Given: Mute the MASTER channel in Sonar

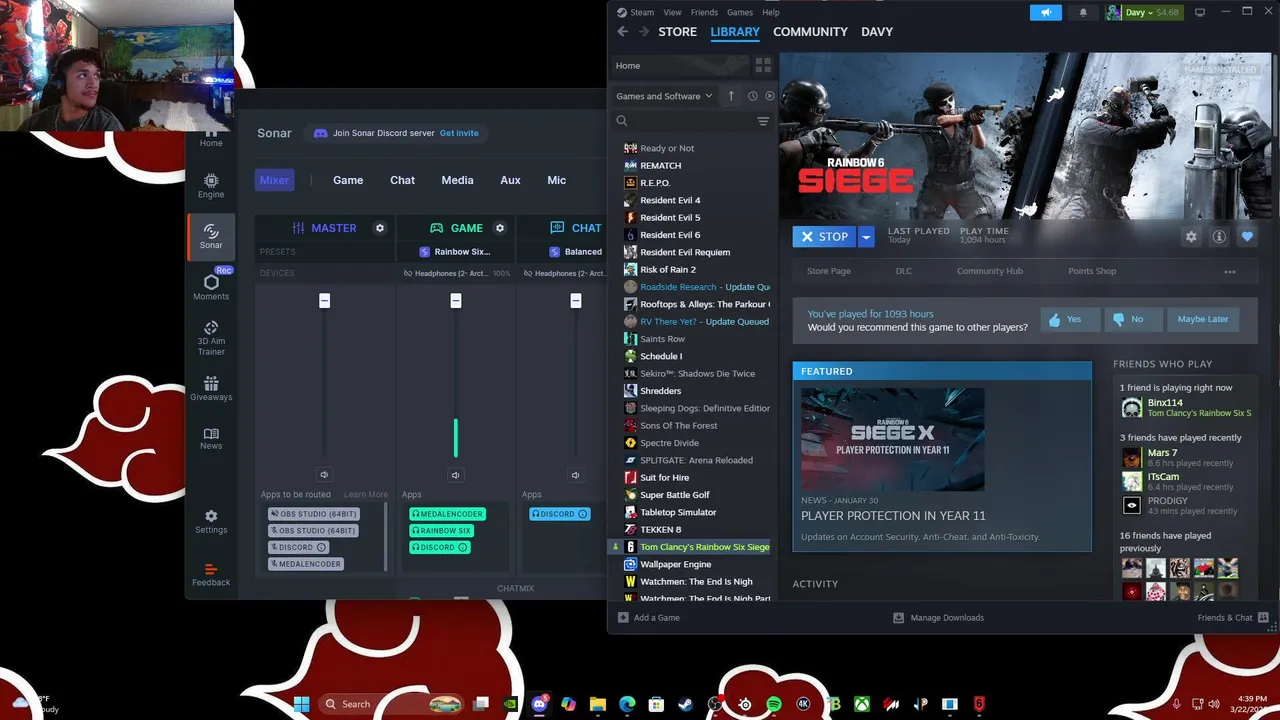Looking at the screenshot, I should [324, 475].
